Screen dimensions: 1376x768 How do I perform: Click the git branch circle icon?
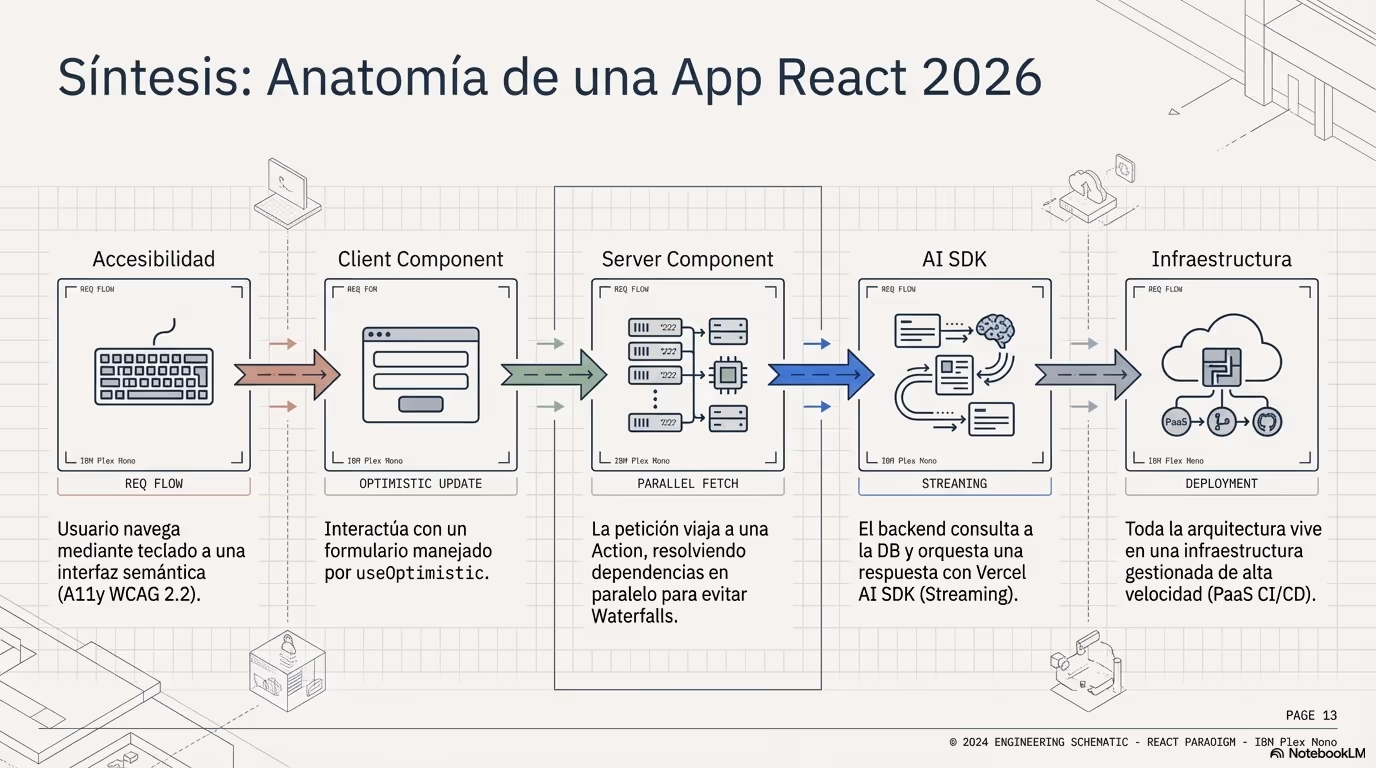[x=1221, y=422]
